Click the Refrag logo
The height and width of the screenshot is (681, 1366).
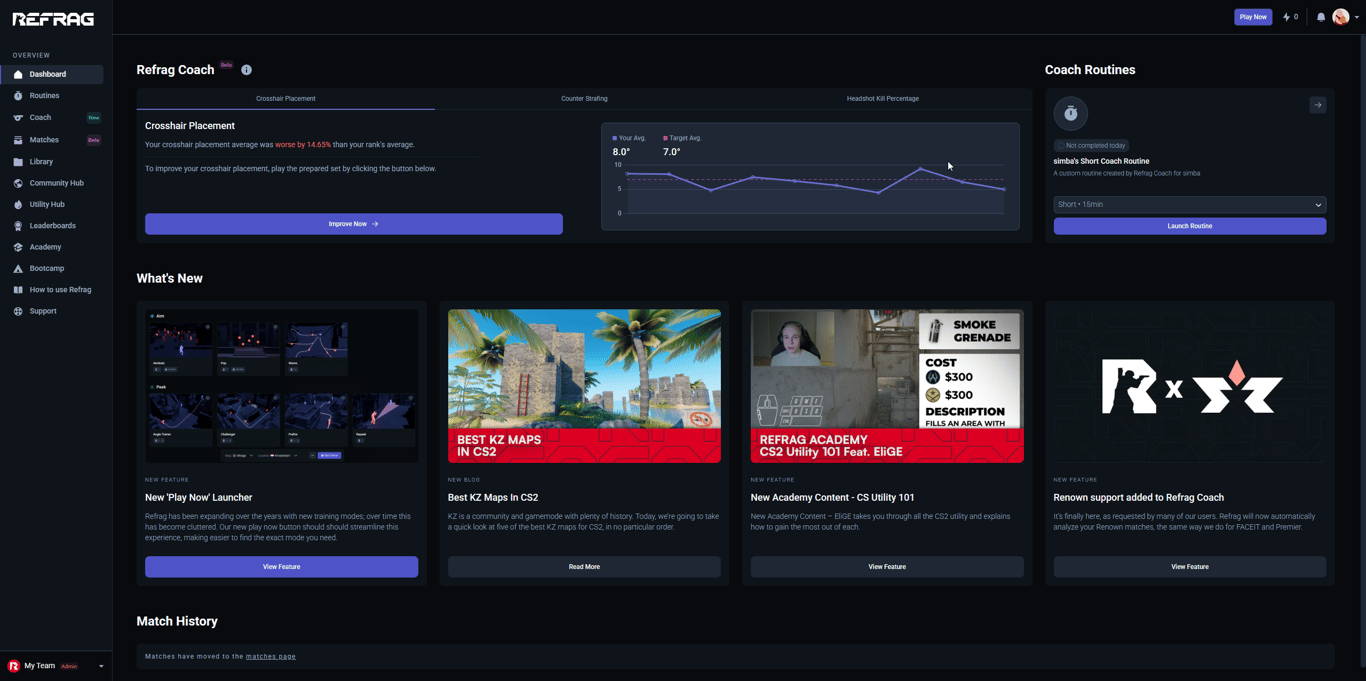tap(53, 19)
